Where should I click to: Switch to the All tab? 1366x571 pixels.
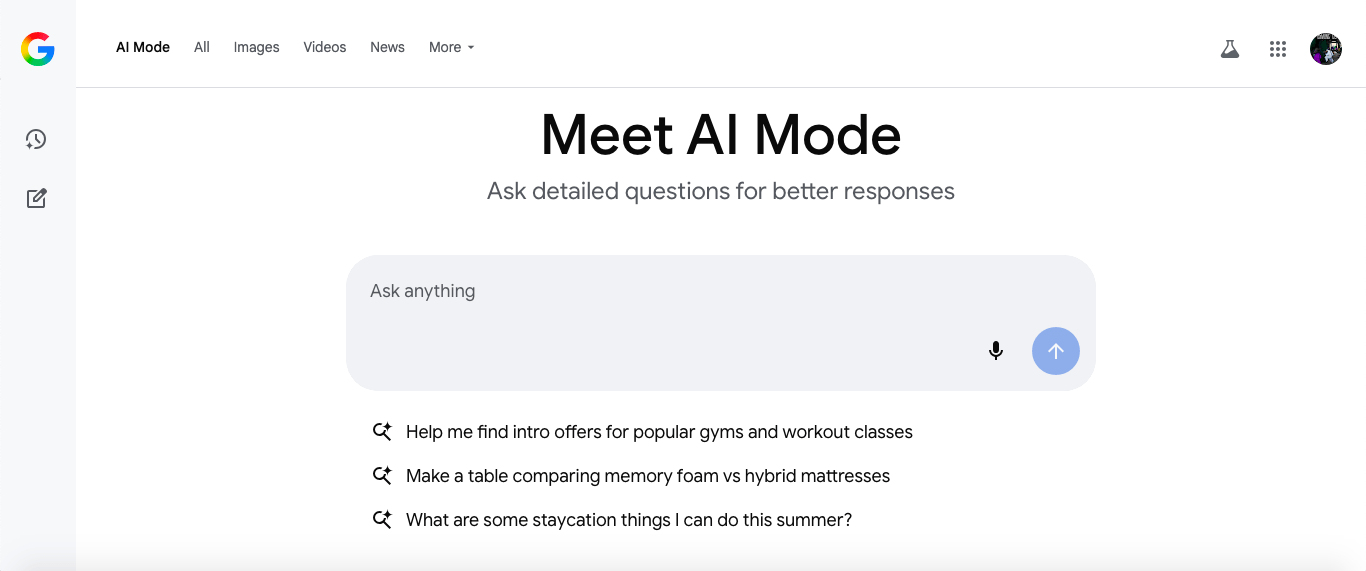202,47
